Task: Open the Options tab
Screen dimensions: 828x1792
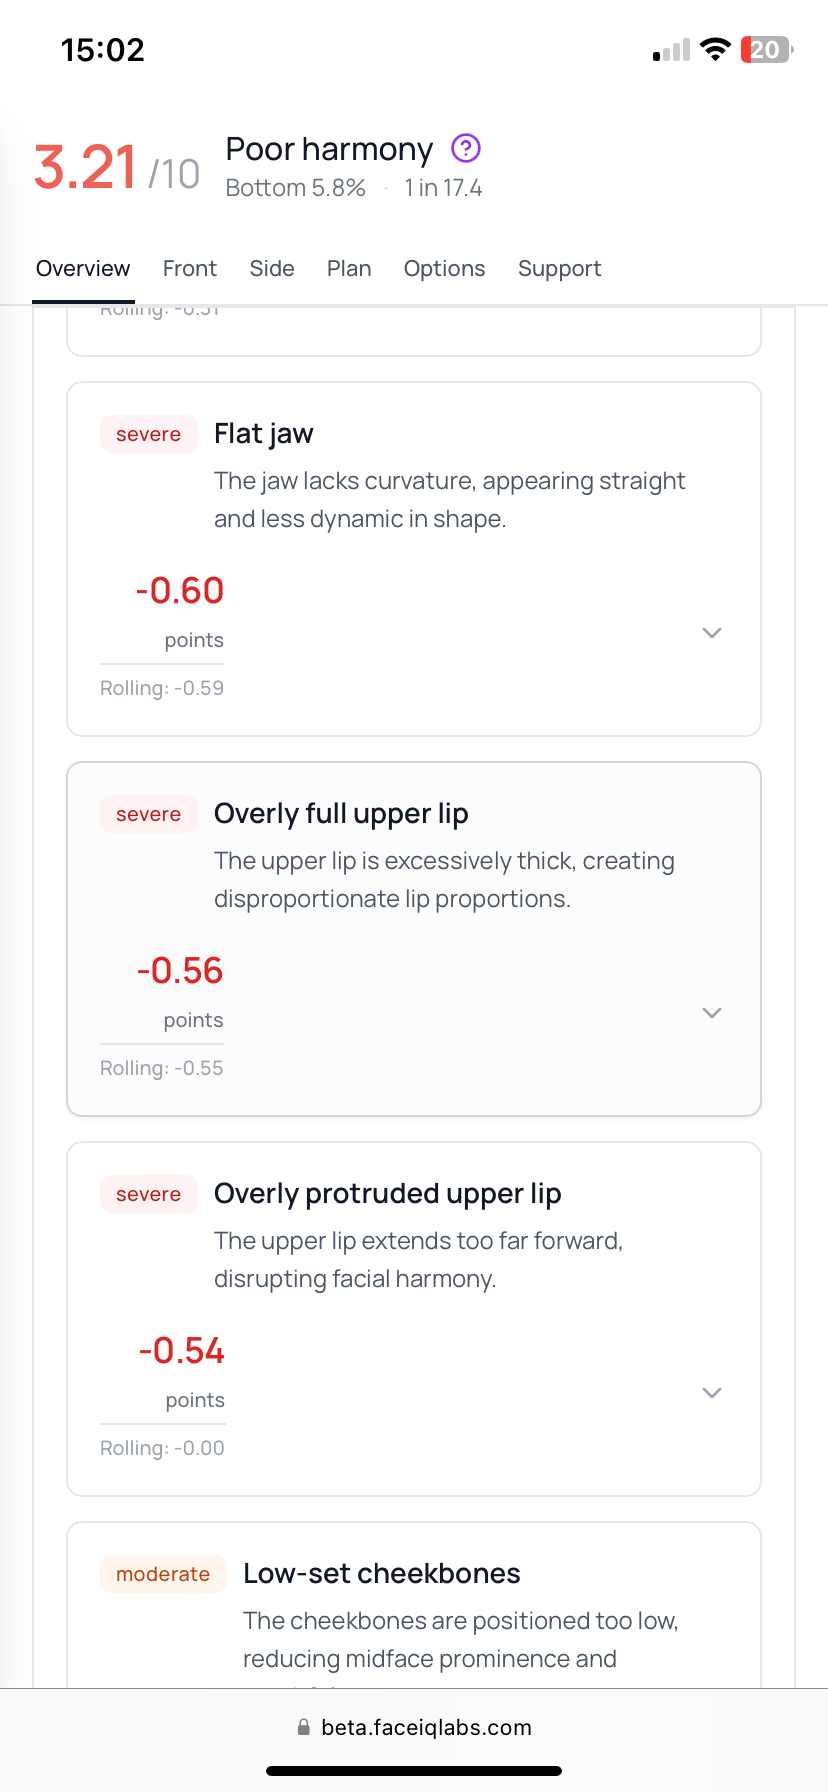Action: (444, 269)
